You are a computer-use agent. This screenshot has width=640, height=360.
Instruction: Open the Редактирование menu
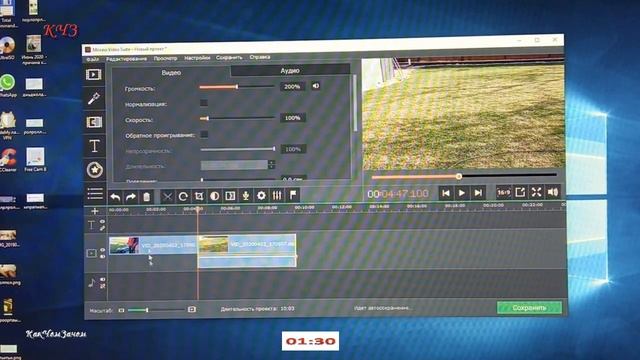(x=127, y=59)
